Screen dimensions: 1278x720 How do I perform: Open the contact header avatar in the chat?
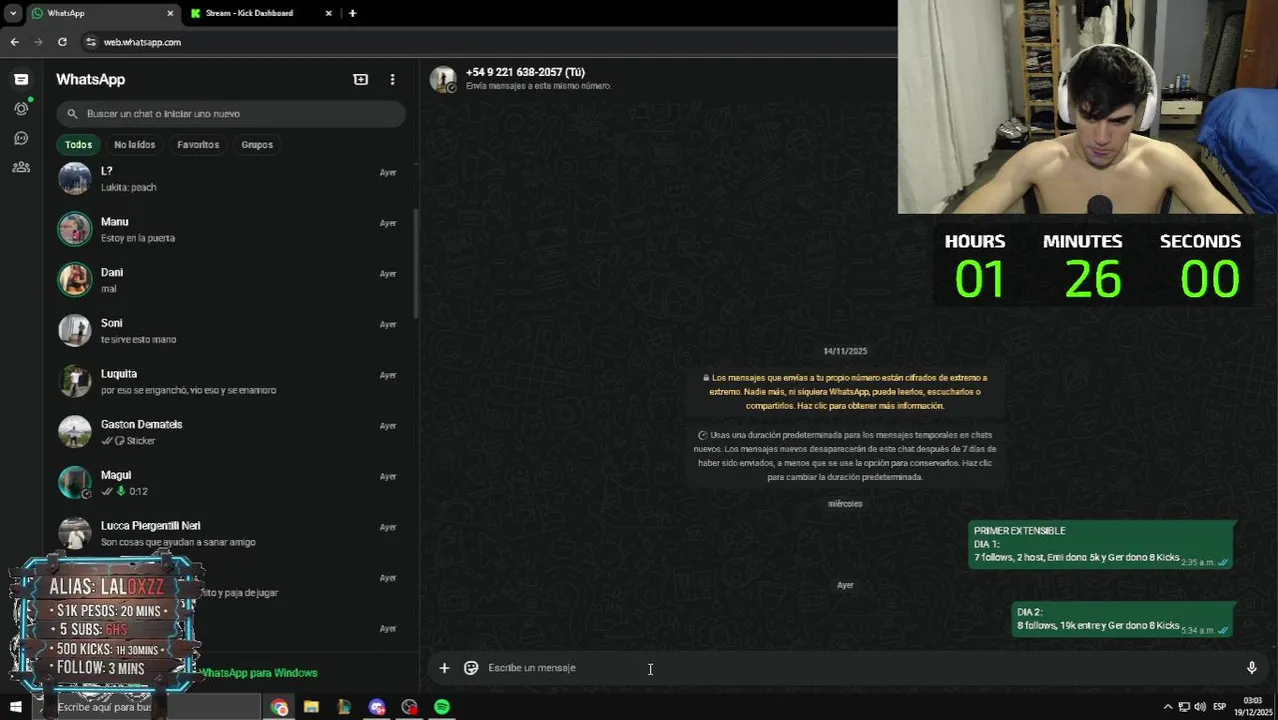(443, 79)
